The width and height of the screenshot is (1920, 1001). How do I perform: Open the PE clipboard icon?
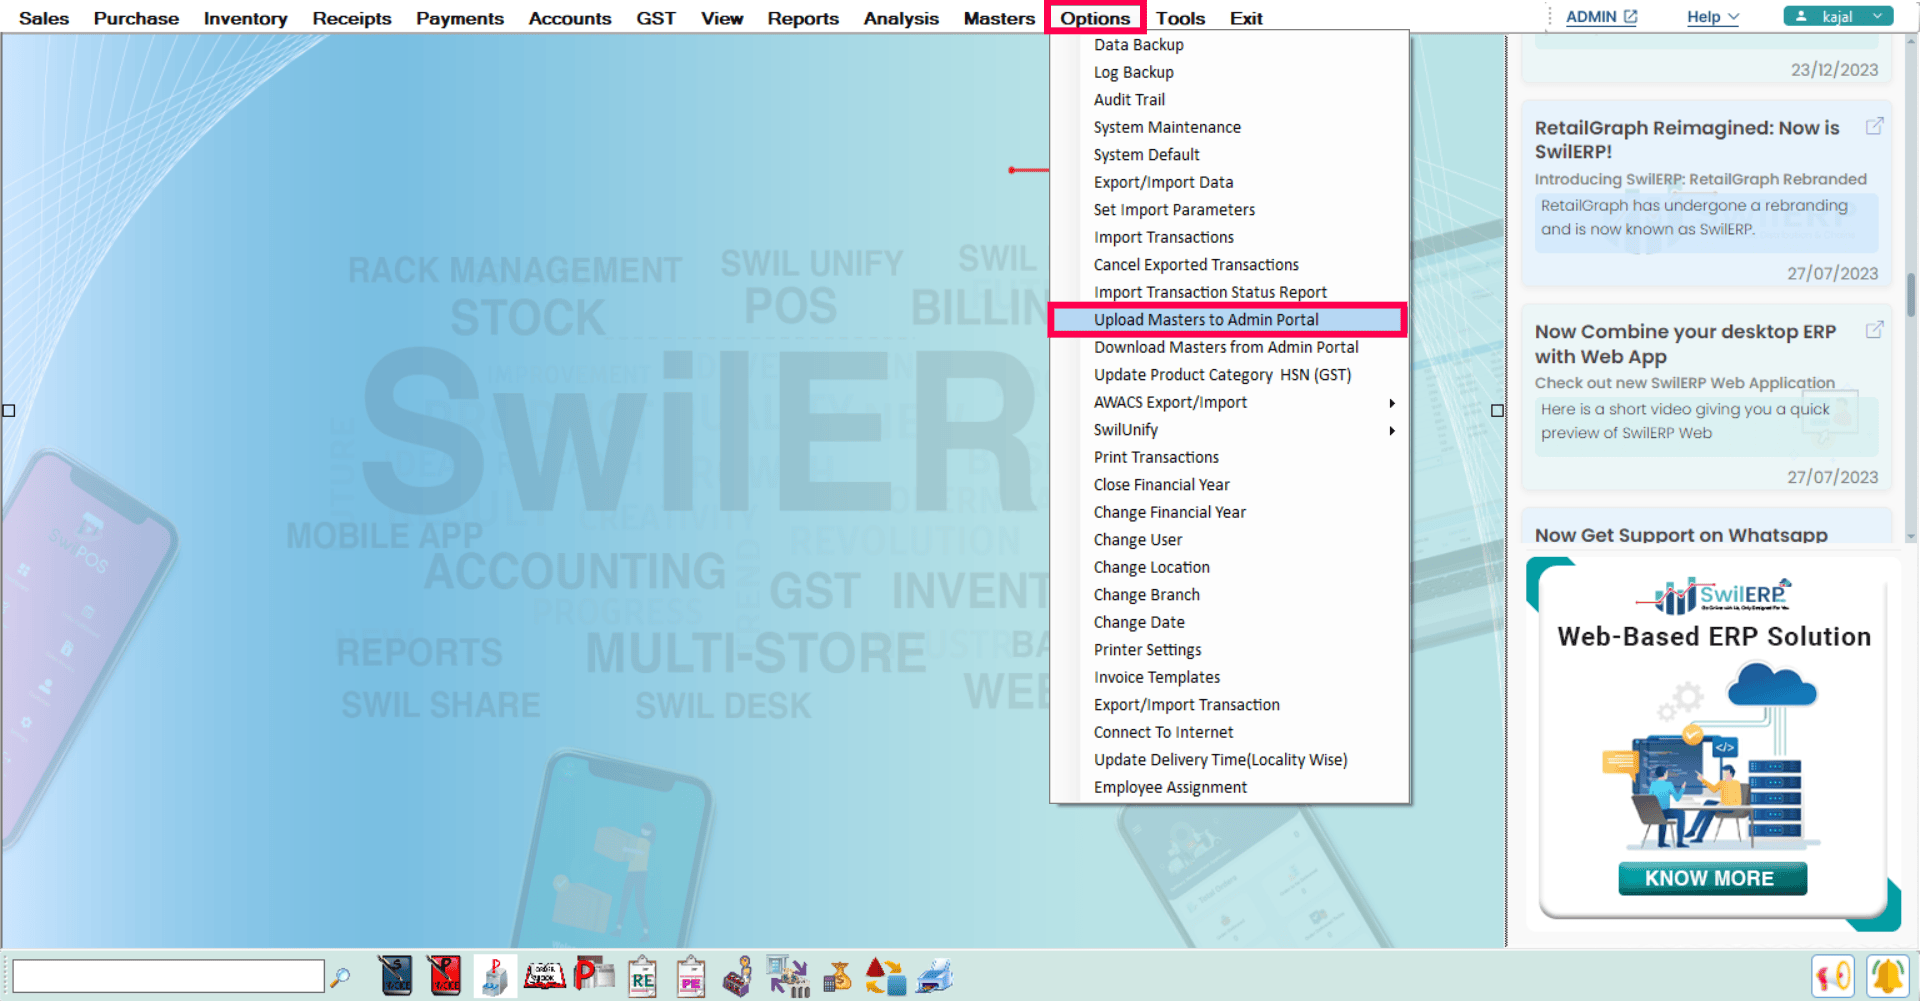click(x=690, y=976)
